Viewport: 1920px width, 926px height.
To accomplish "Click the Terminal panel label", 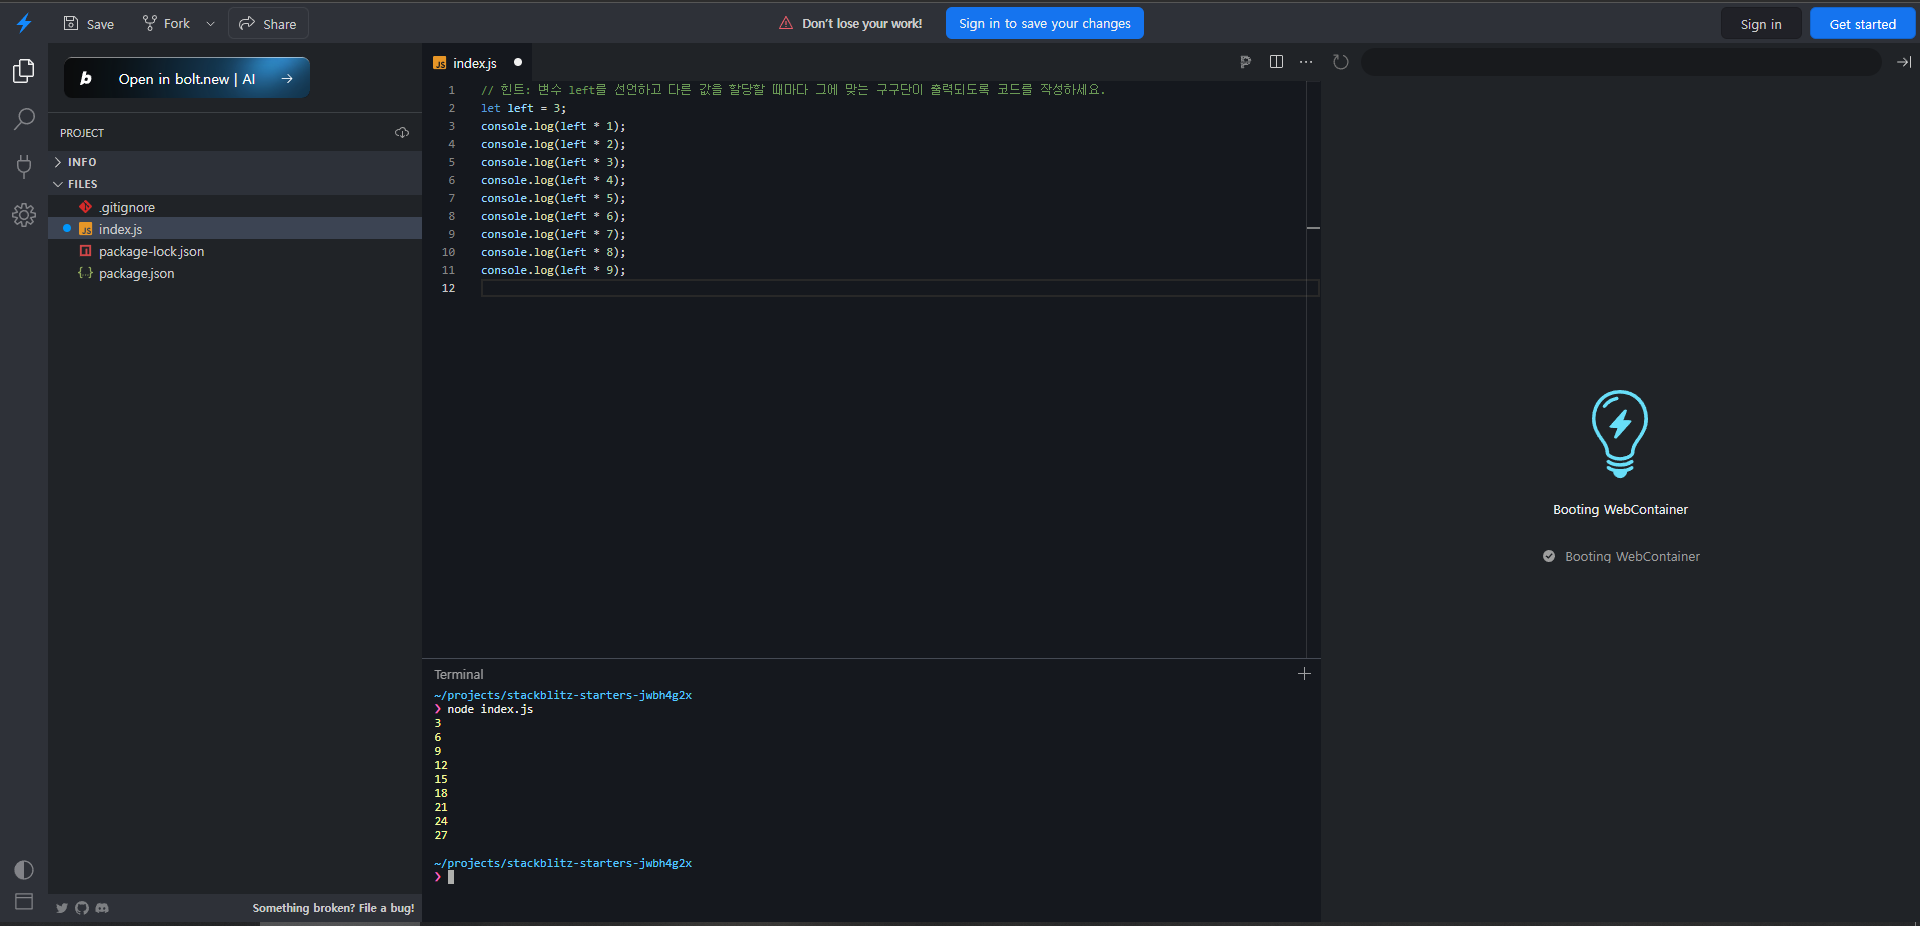I will coord(458,675).
